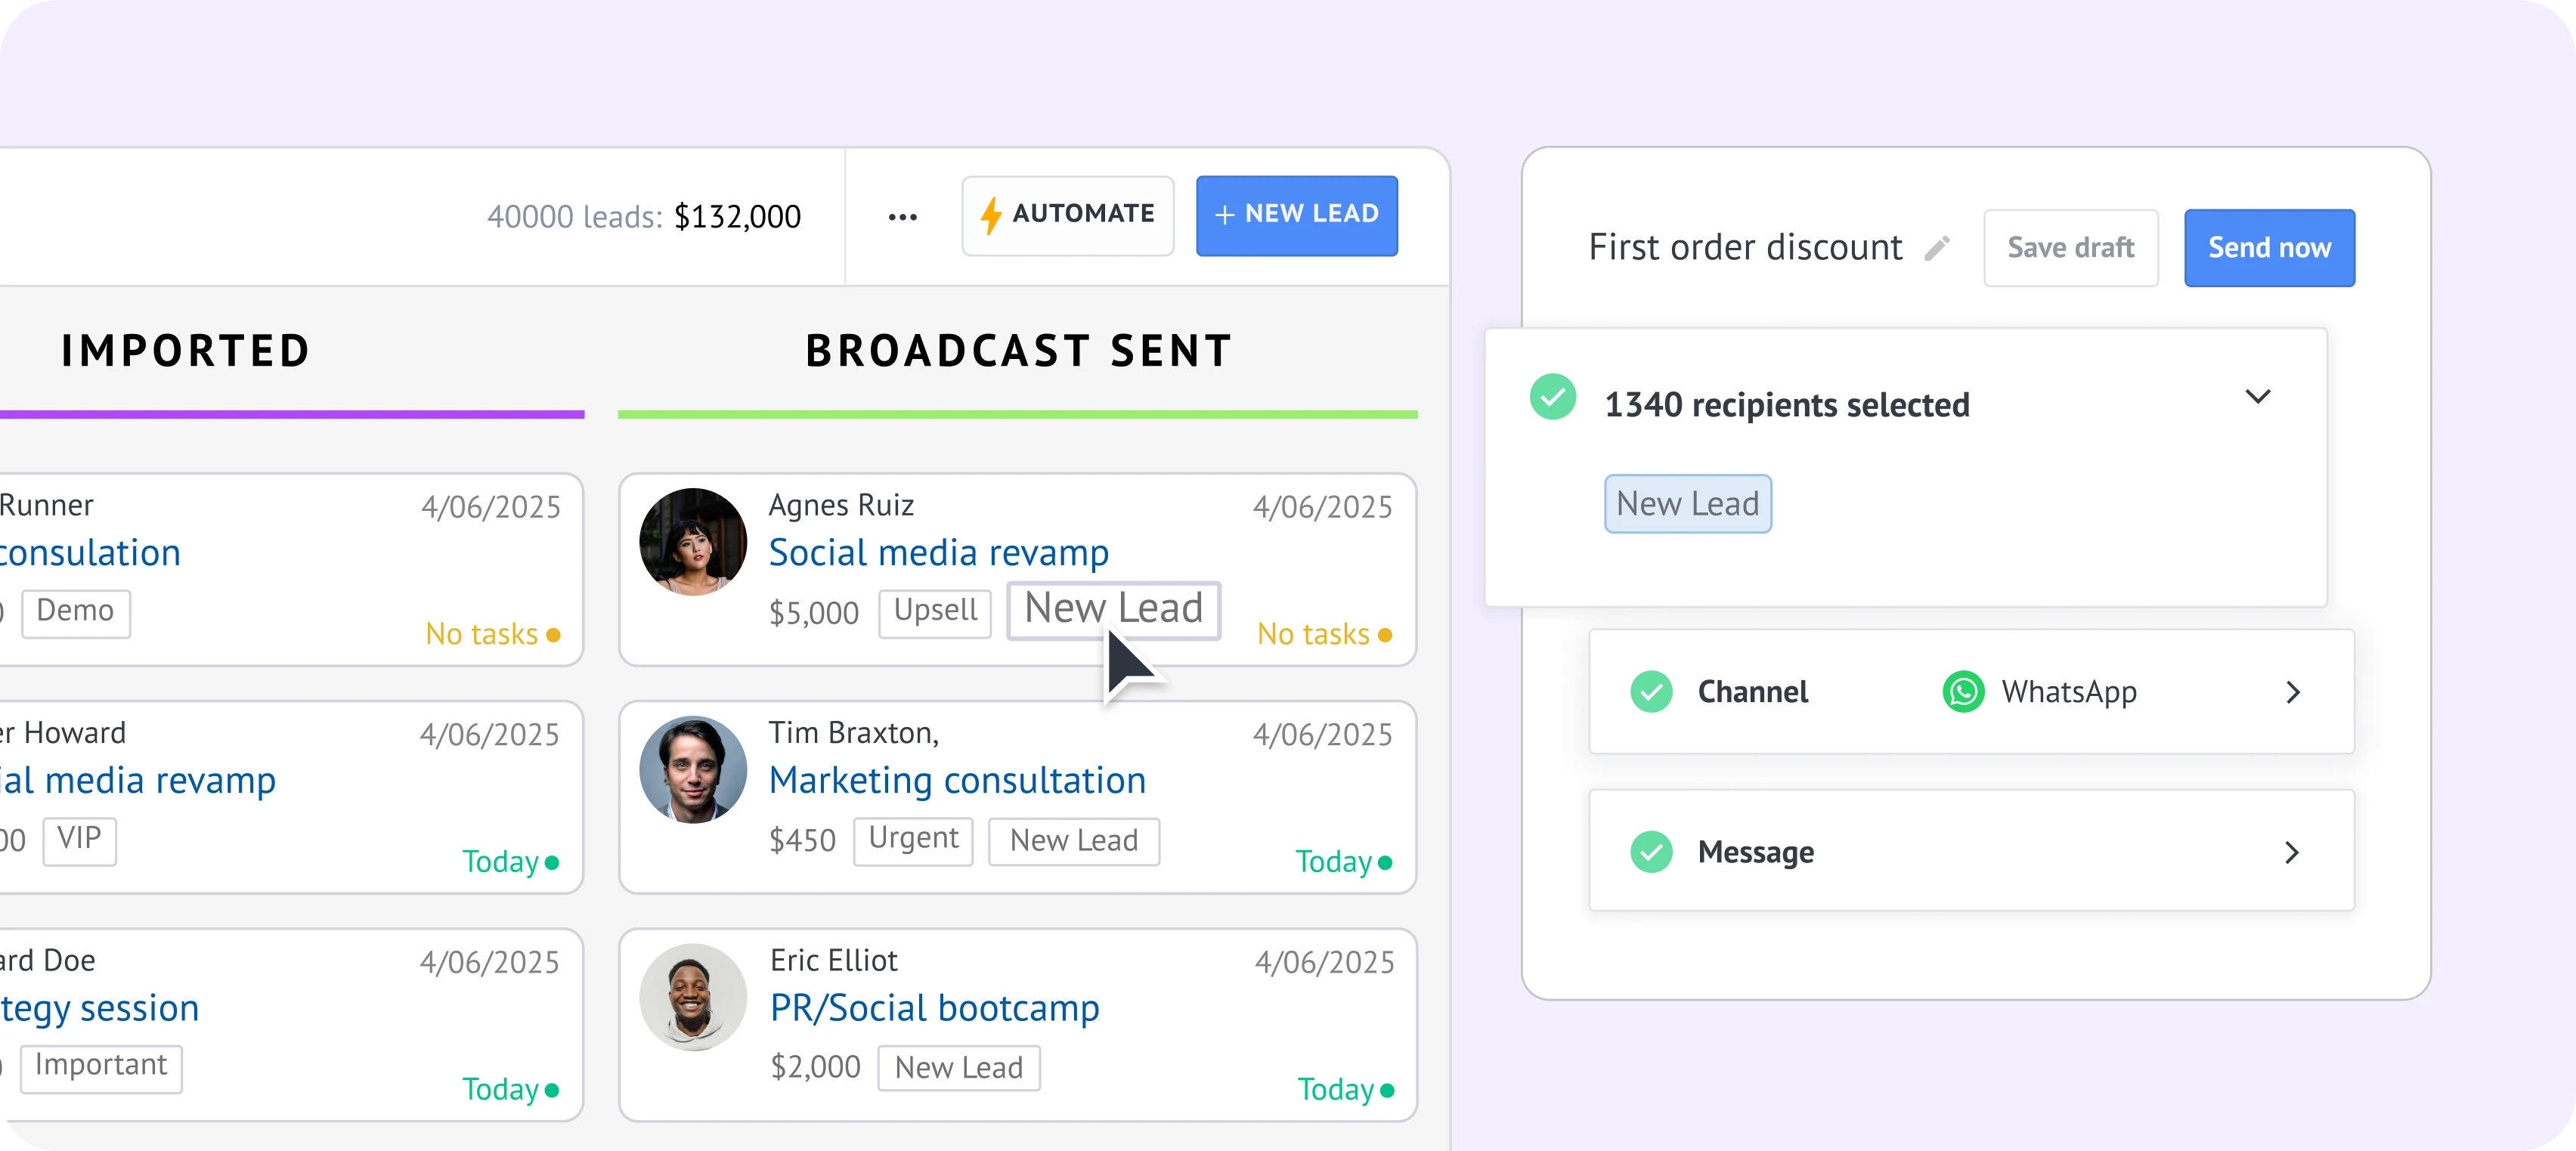Click the green checkmark beside Channel
This screenshot has width=2576, height=1151.
point(1651,692)
